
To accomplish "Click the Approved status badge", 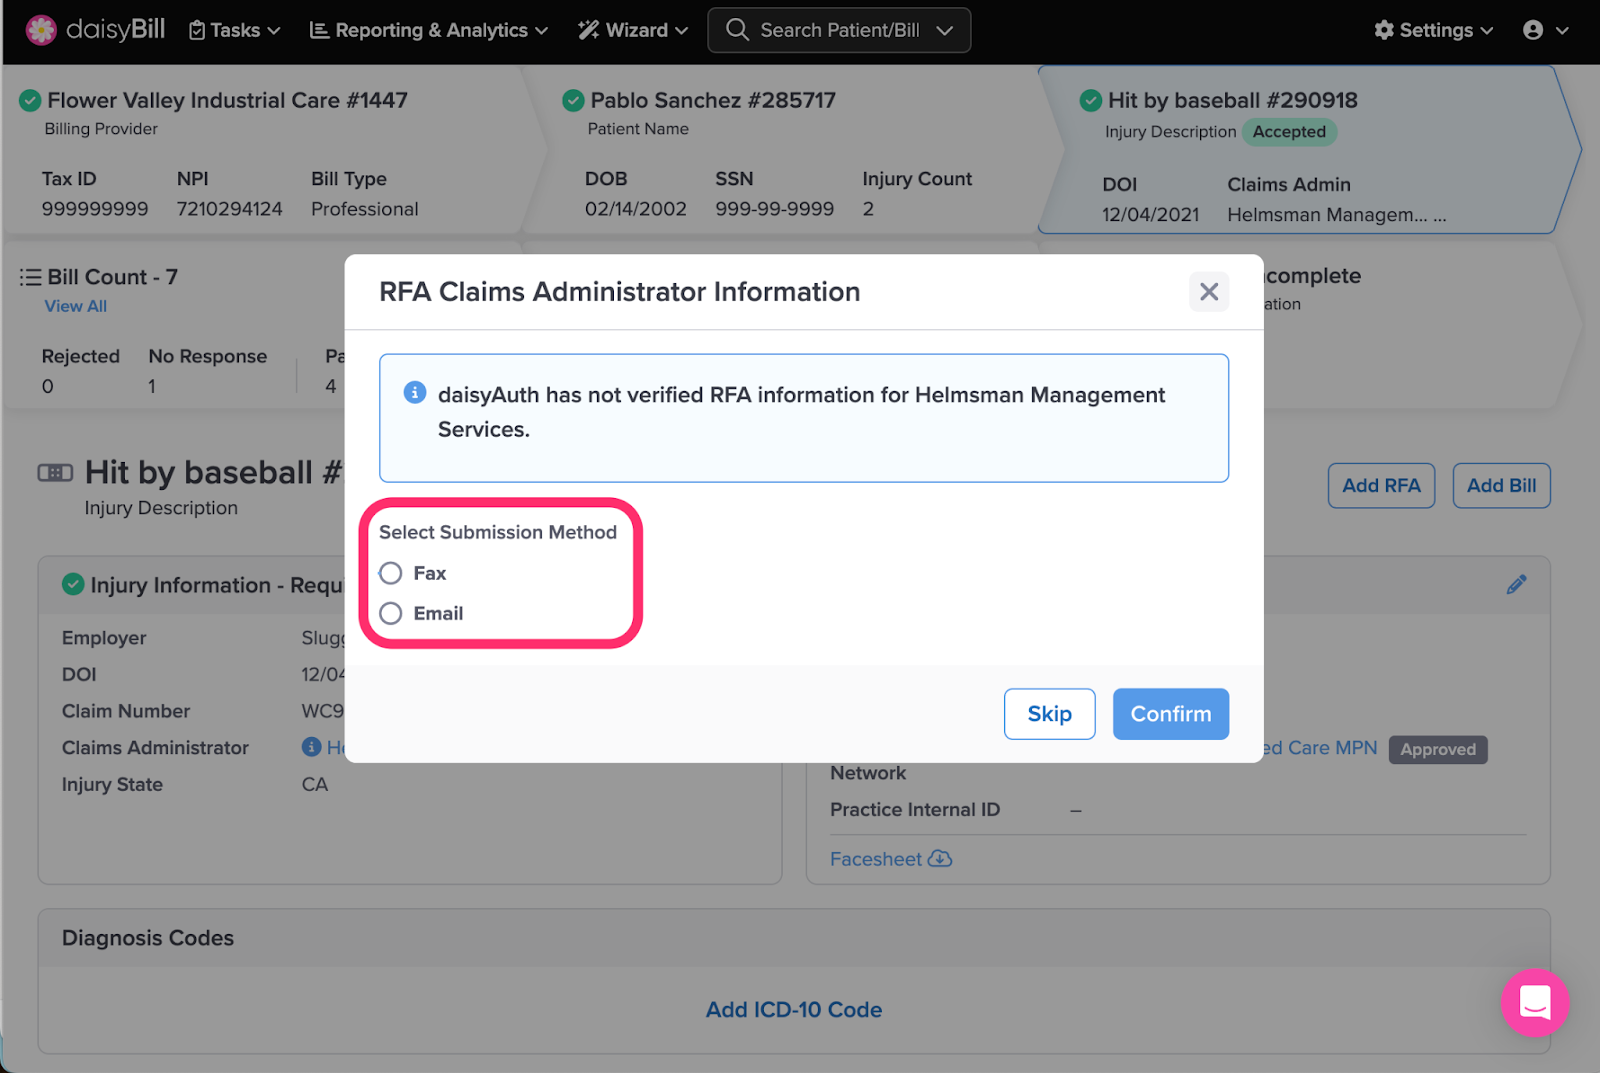I will click(x=1438, y=749).
